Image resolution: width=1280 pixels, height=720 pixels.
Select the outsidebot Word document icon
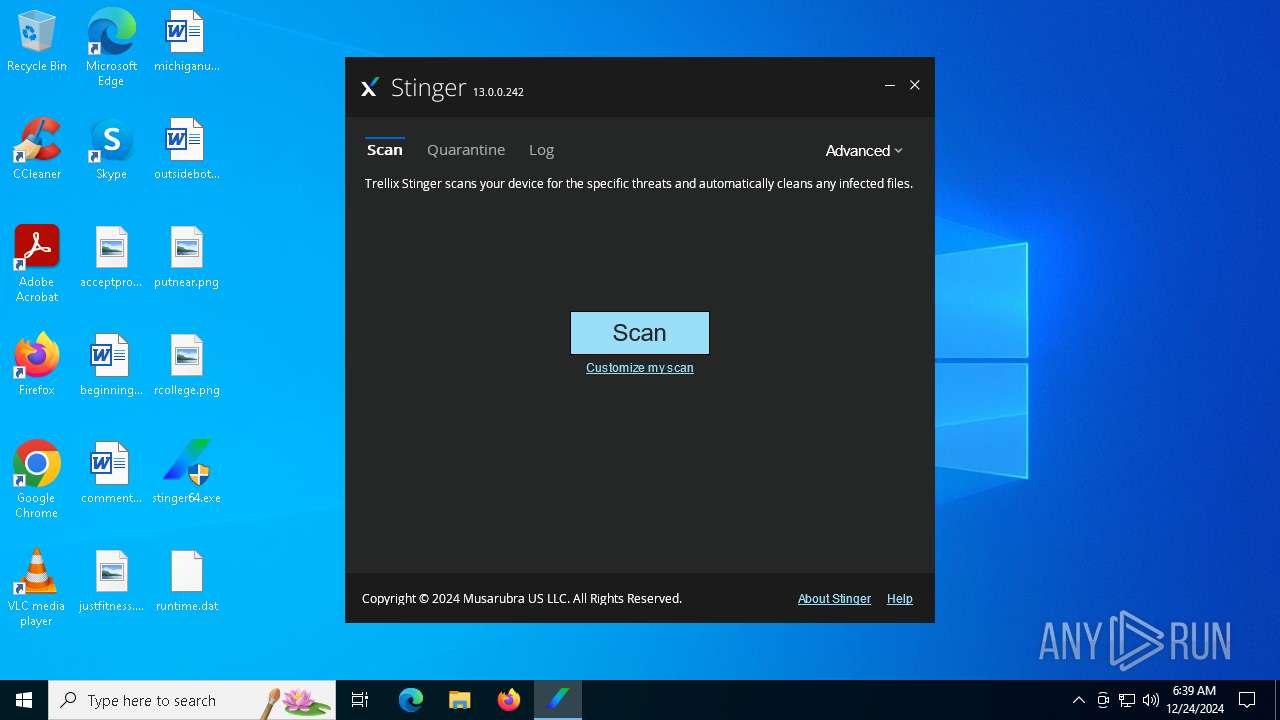[x=186, y=150]
